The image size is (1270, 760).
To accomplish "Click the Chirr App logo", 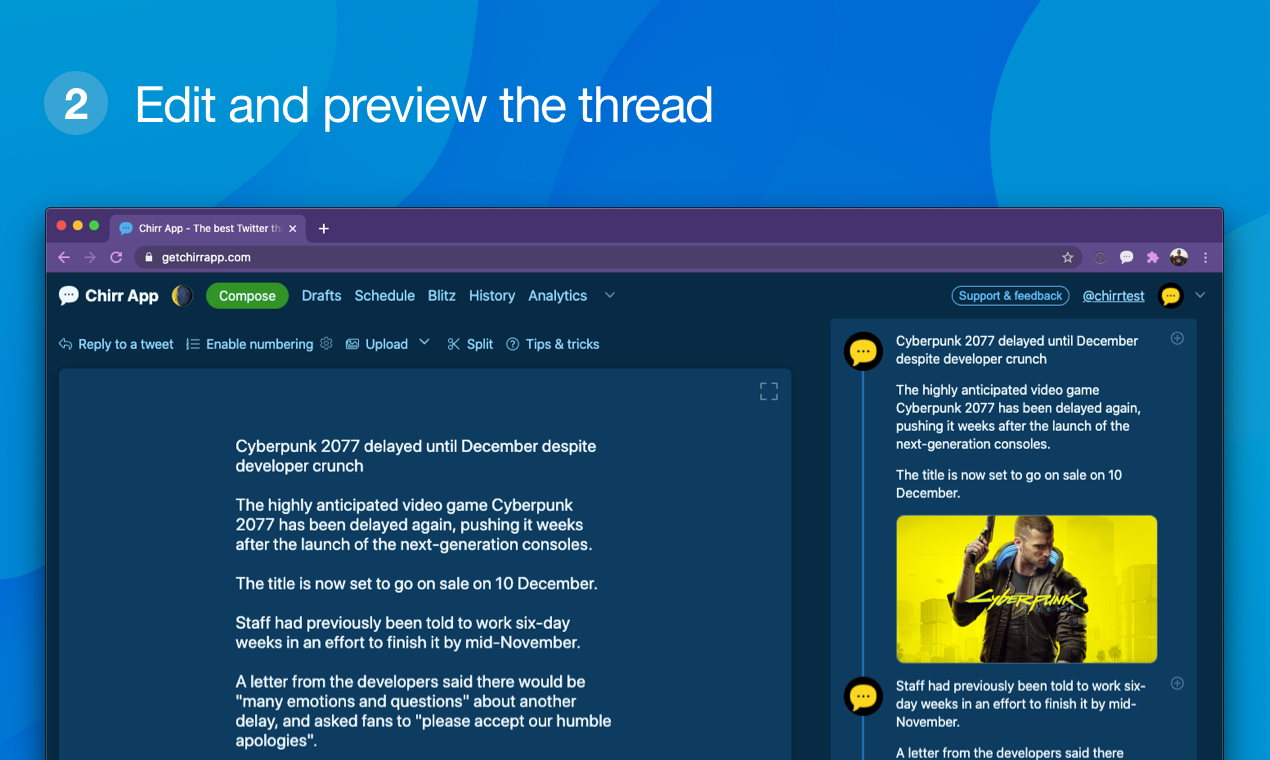I will [x=108, y=296].
